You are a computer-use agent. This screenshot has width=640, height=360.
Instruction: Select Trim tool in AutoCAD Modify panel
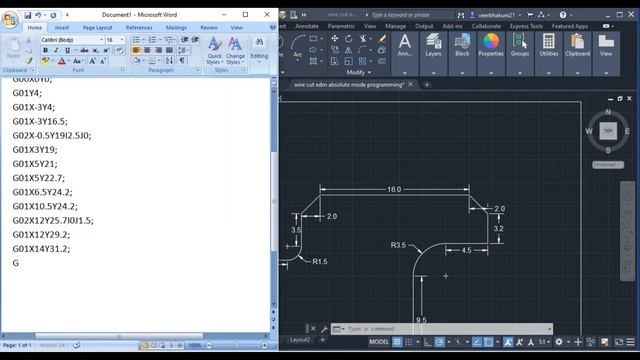pyautogui.click(x=362, y=38)
